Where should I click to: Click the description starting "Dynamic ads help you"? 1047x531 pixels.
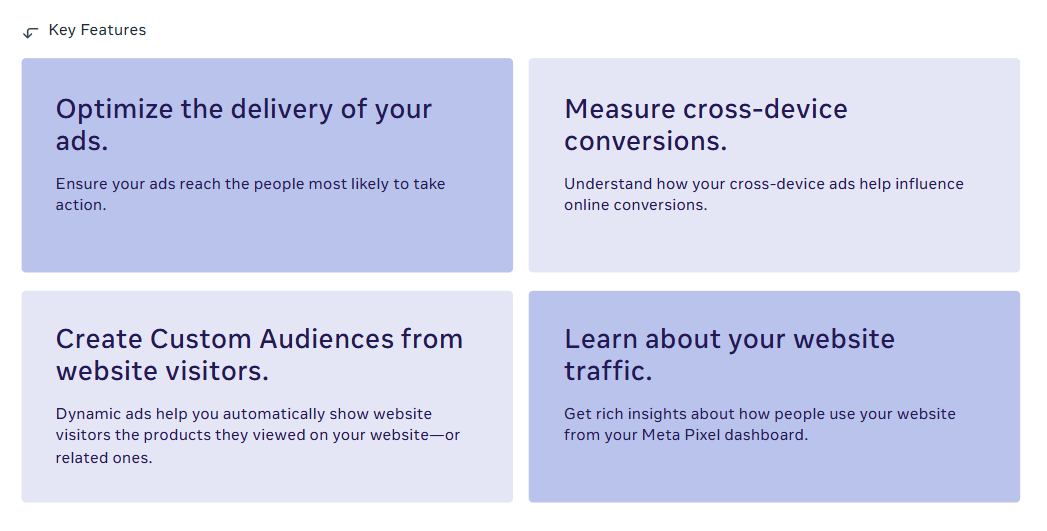[x=258, y=435]
